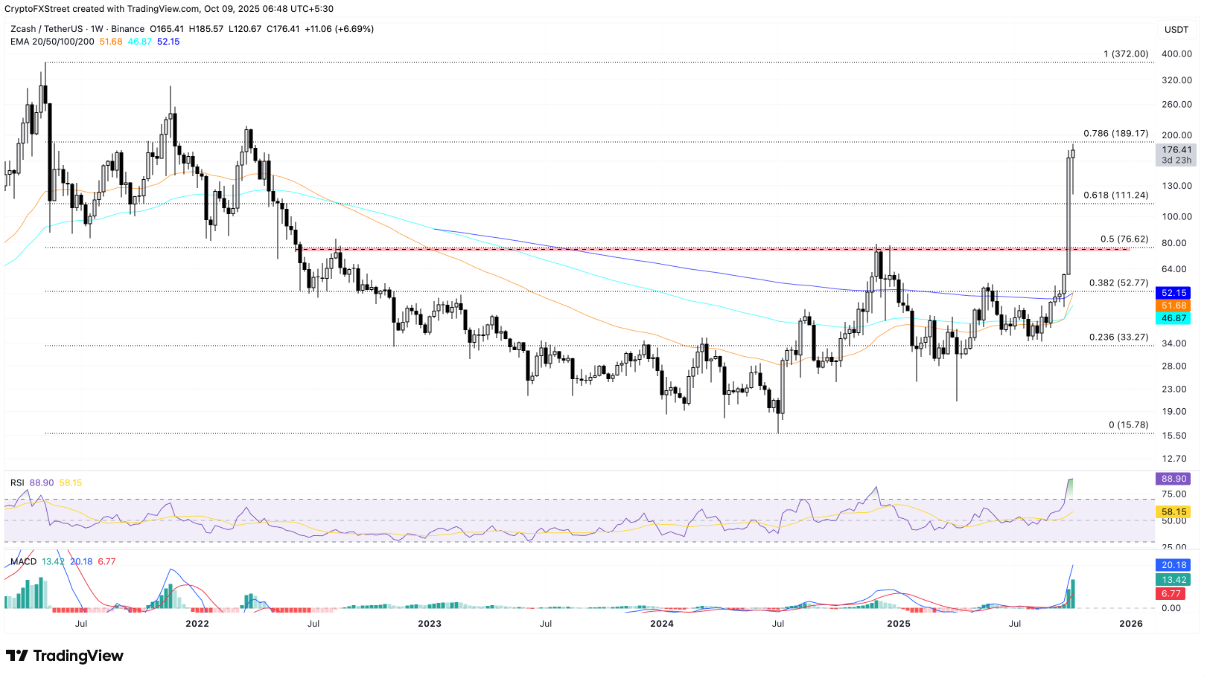Select the 2026 label on the time axis

tap(1131, 623)
